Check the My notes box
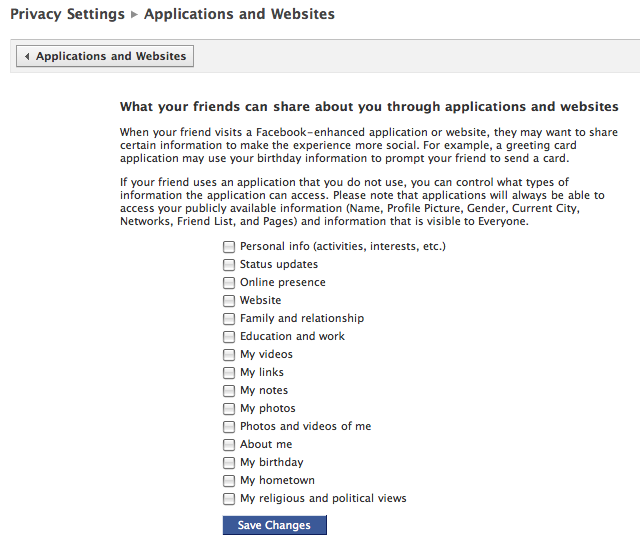The image size is (640, 545). click(x=229, y=391)
